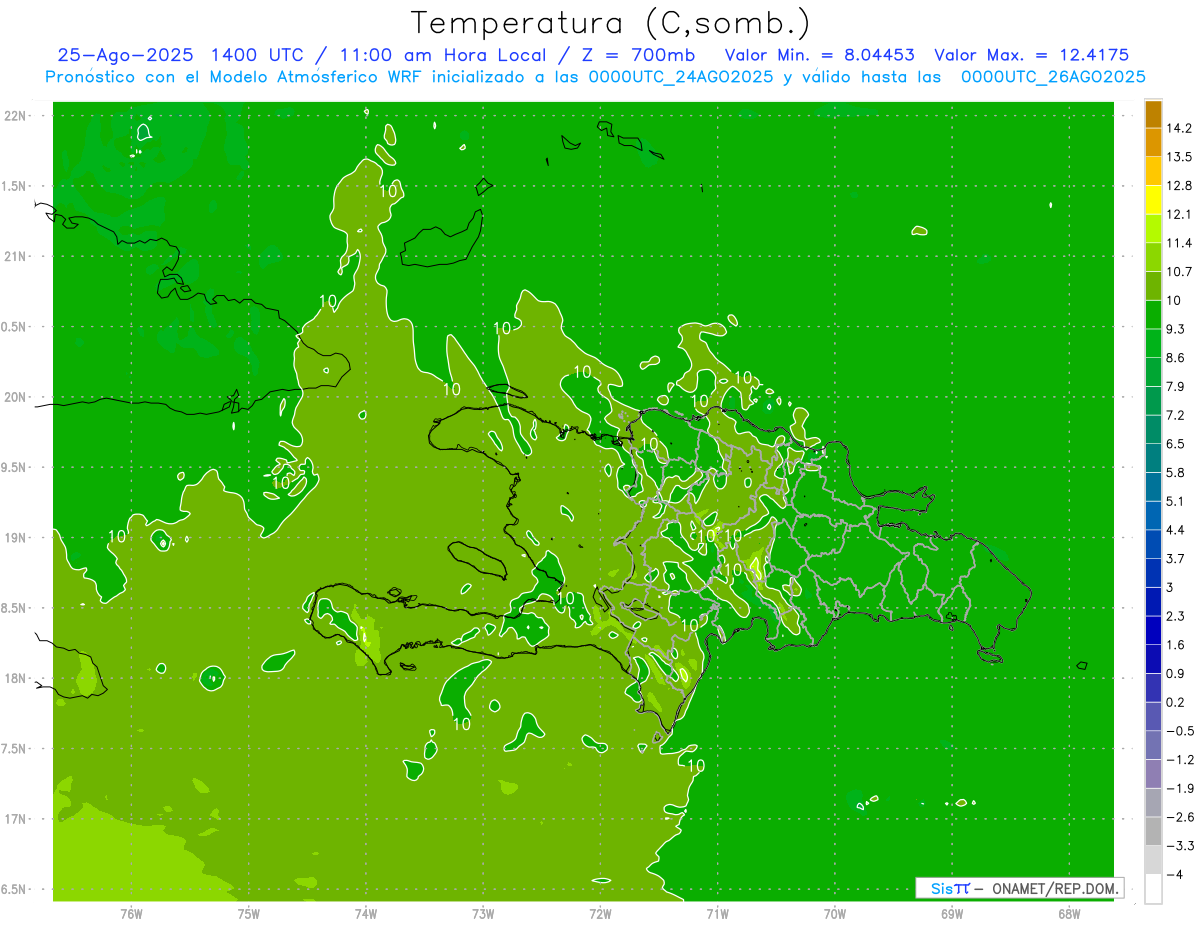Click the '73W' longitude axis label
The width and height of the screenshot is (1200, 927).
click(483, 913)
